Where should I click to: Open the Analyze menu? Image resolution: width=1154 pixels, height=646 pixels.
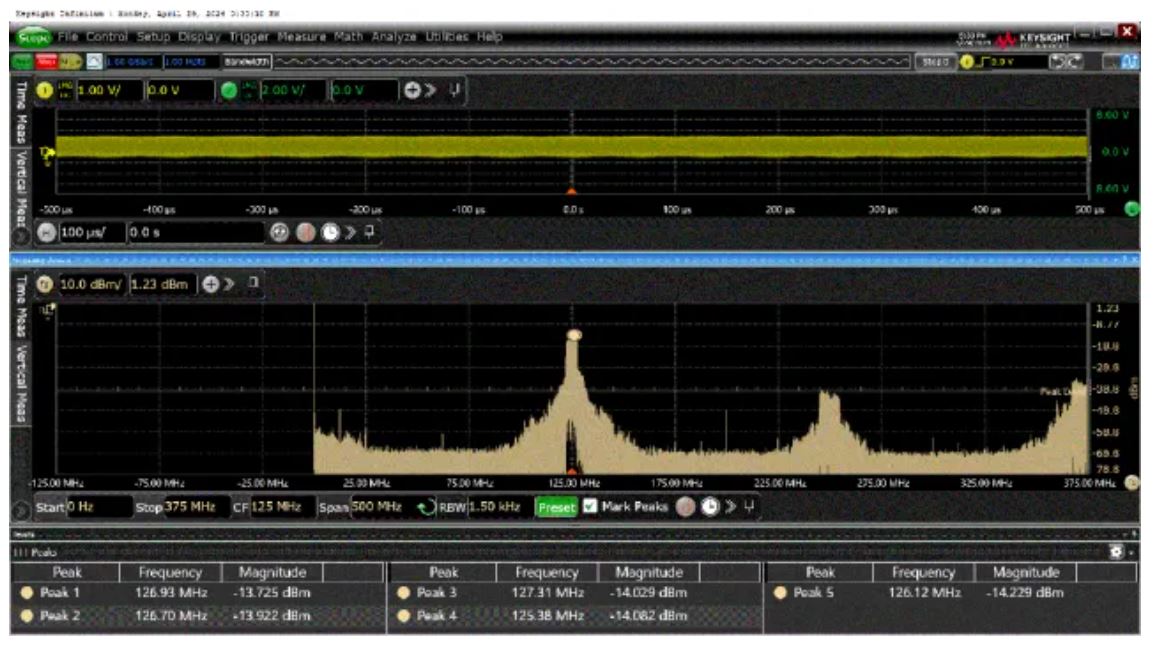pos(394,36)
